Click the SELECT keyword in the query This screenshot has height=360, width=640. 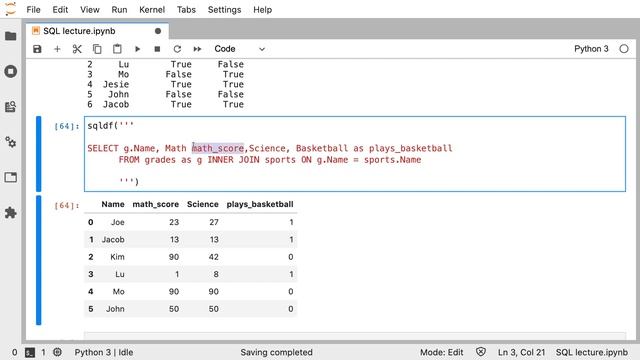tap(103, 148)
